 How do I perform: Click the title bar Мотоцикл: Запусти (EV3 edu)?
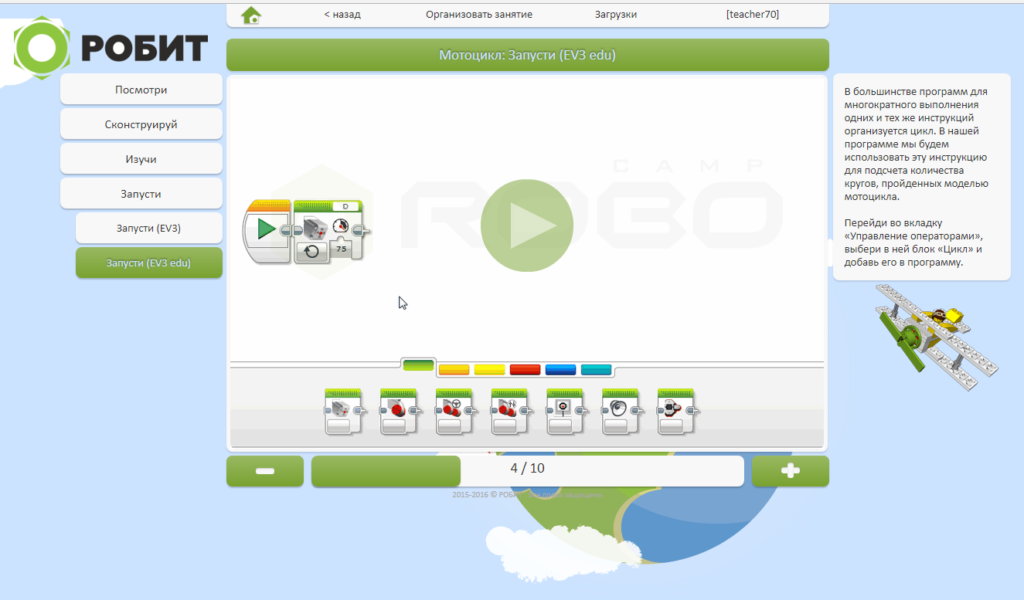(x=528, y=55)
